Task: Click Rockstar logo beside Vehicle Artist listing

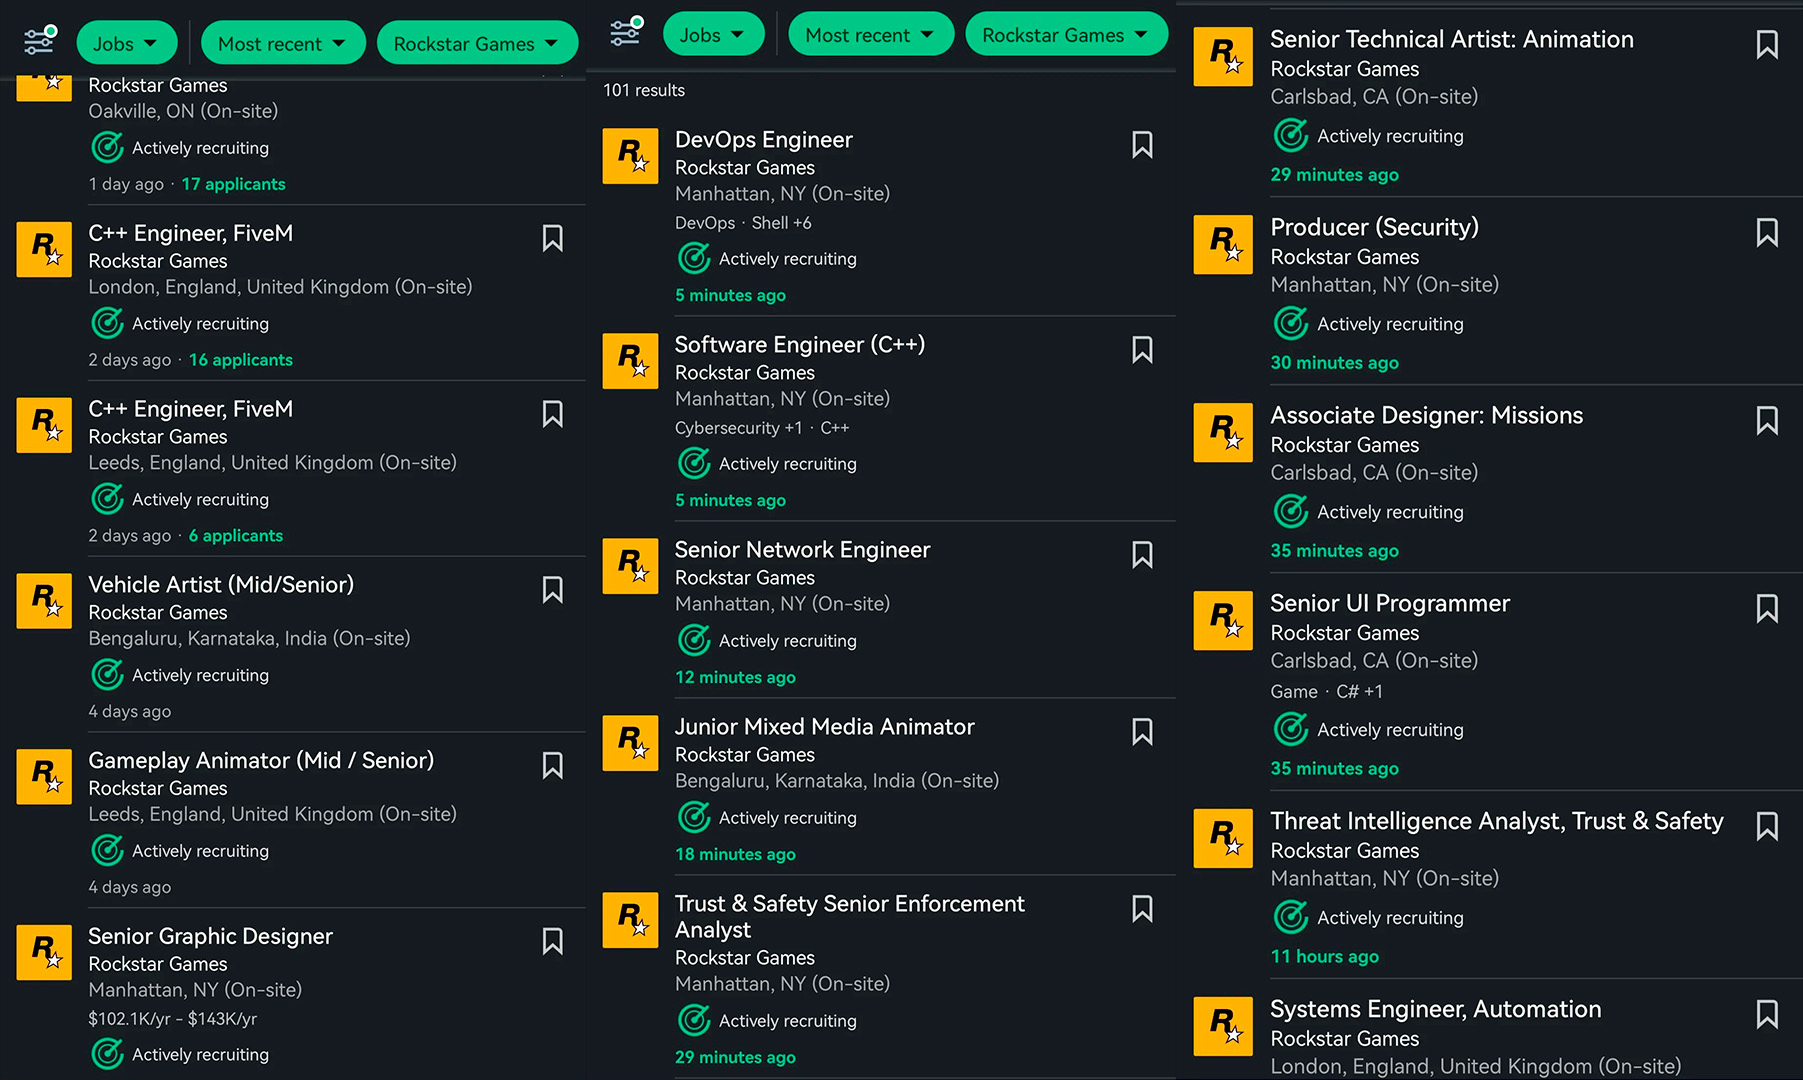Action: (x=44, y=601)
